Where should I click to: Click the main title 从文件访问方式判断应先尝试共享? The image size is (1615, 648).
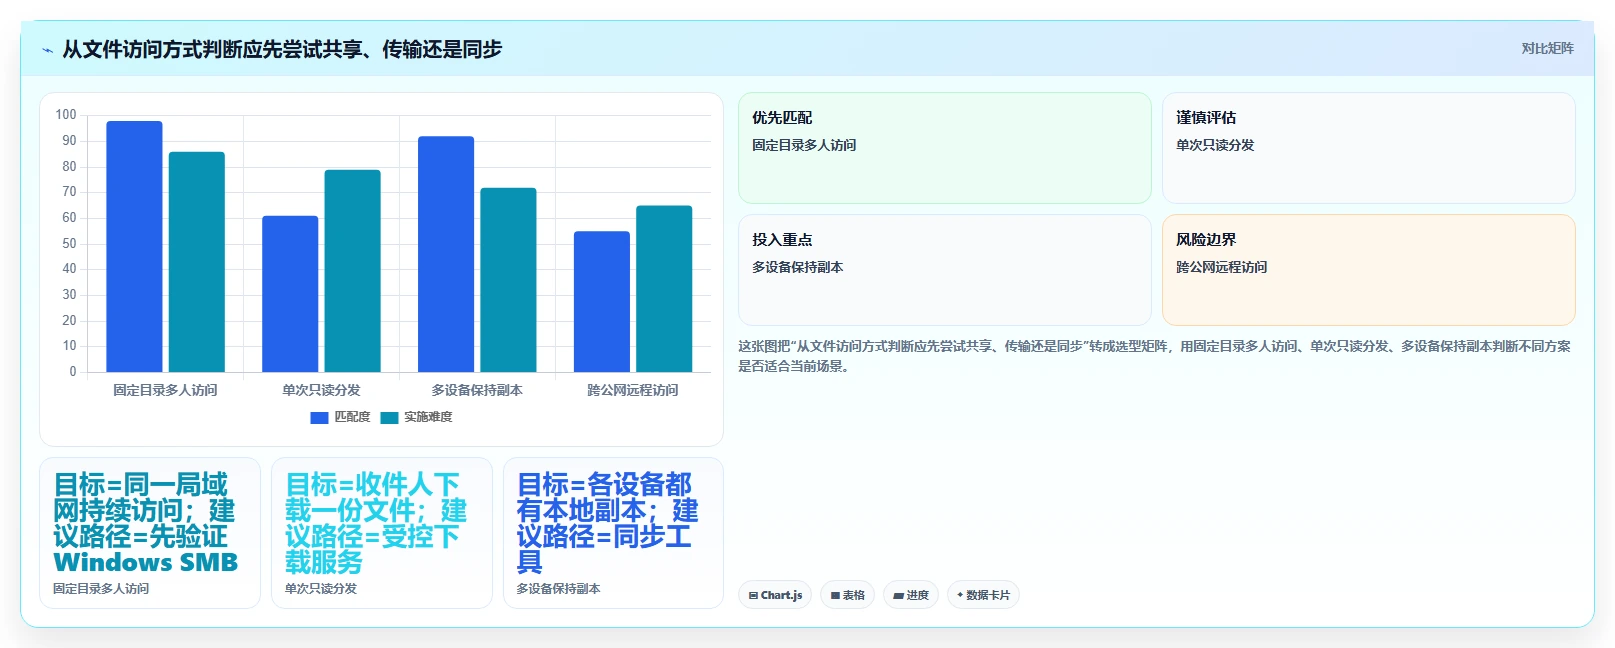(x=282, y=49)
